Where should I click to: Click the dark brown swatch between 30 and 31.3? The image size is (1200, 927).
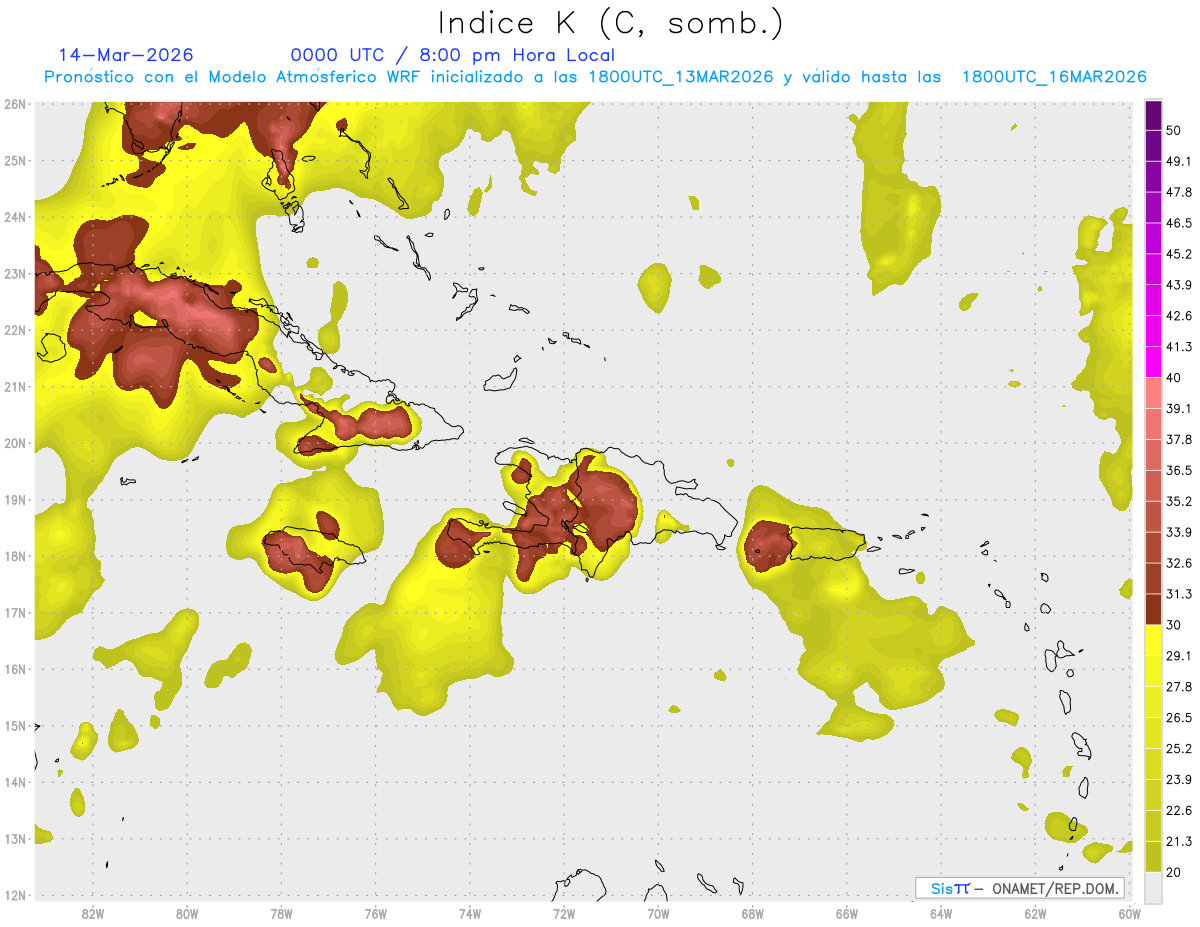(1153, 609)
